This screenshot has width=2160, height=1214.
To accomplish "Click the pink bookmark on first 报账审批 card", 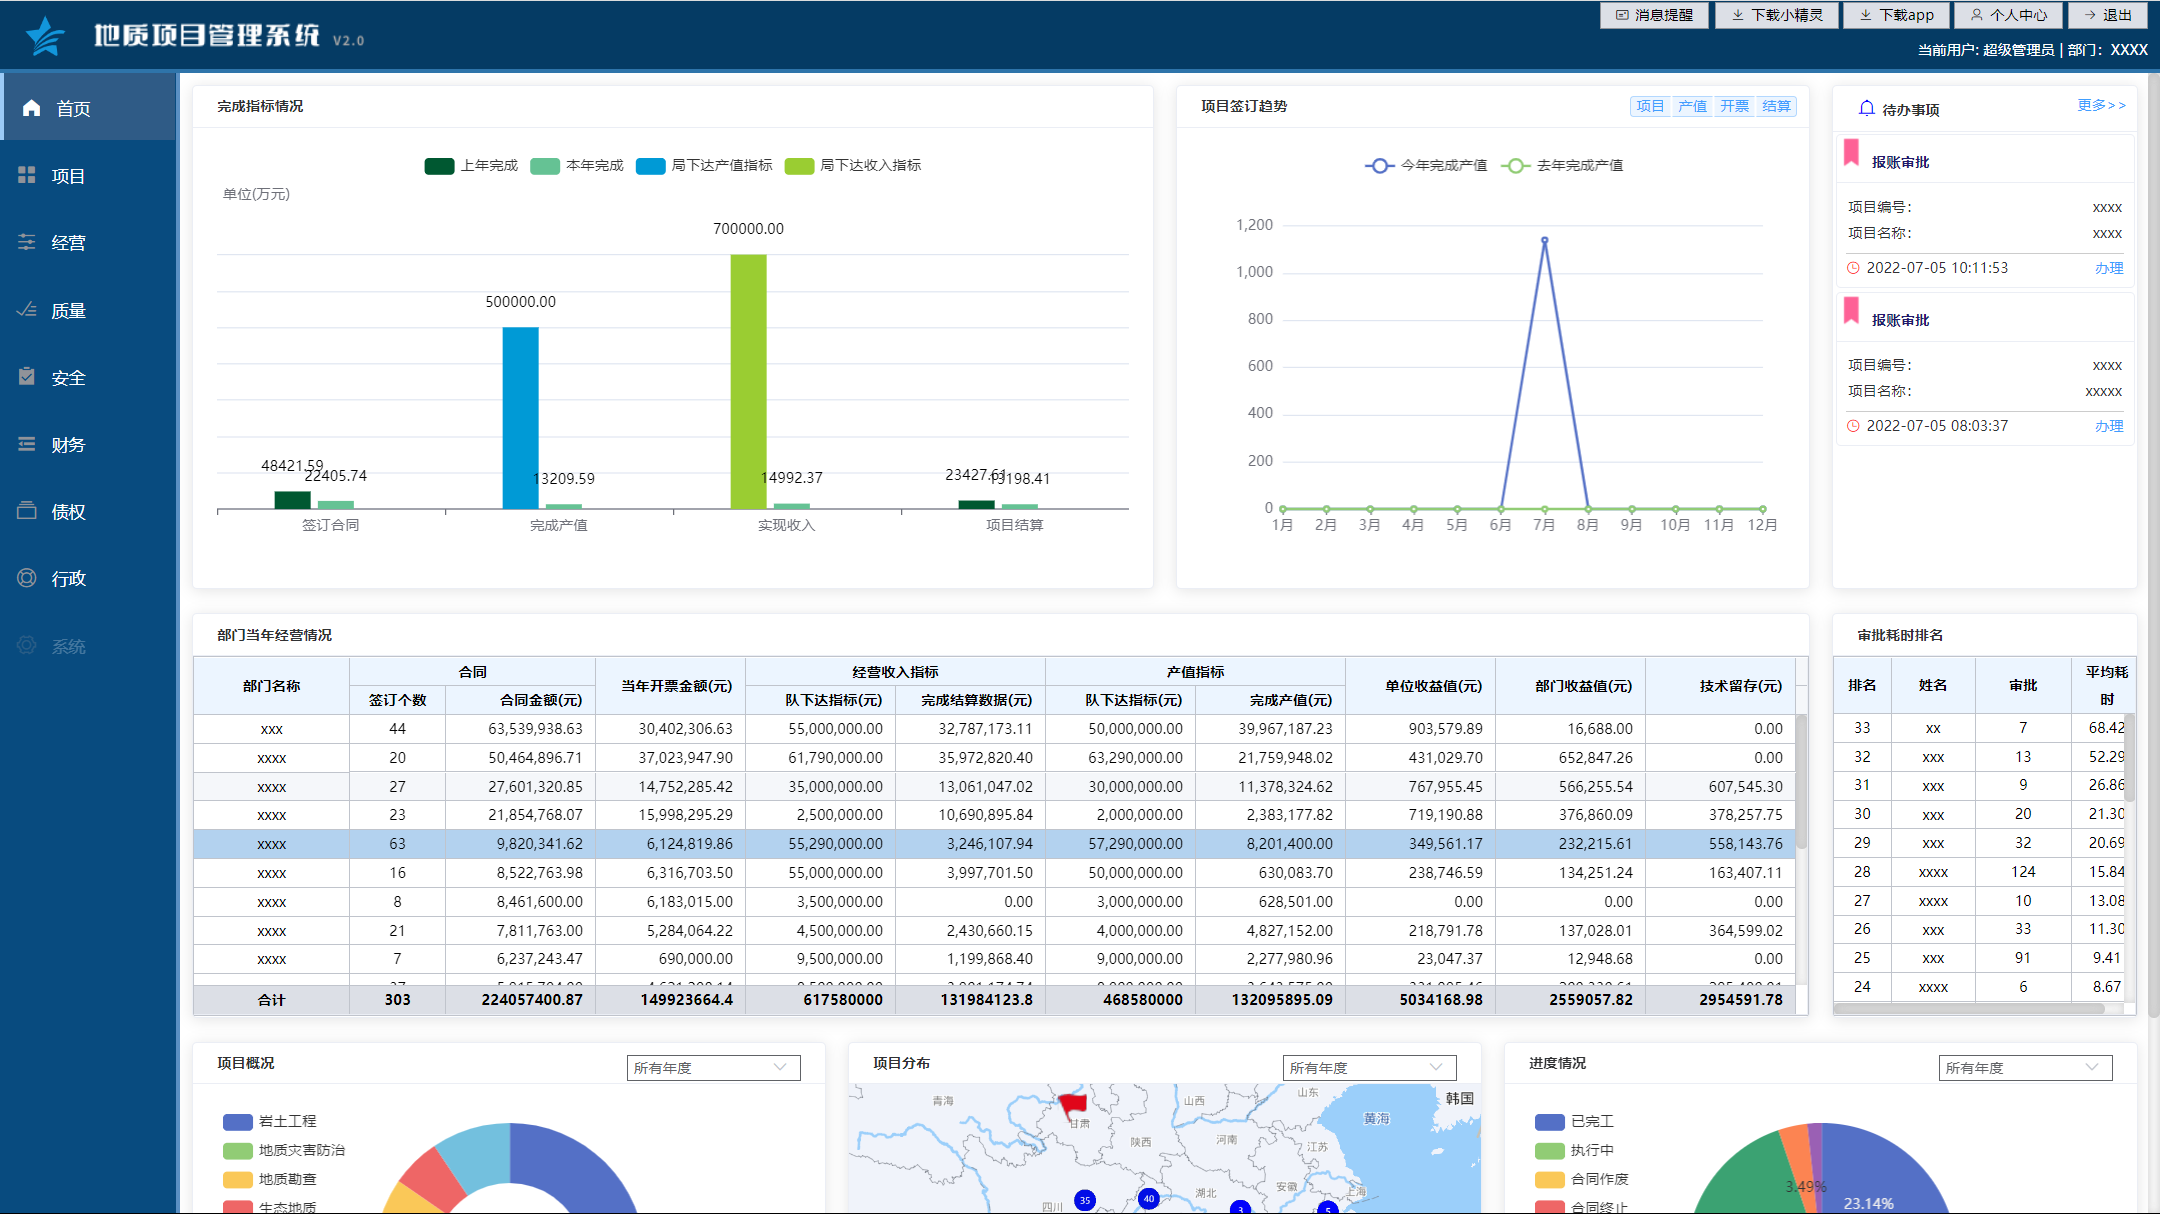I will click(1851, 152).
